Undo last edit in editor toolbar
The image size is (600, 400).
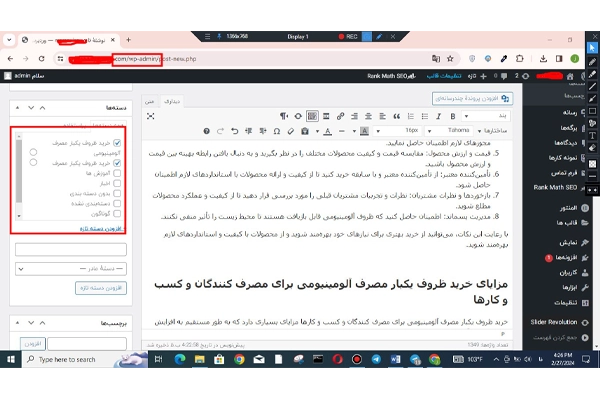(235, 131)
